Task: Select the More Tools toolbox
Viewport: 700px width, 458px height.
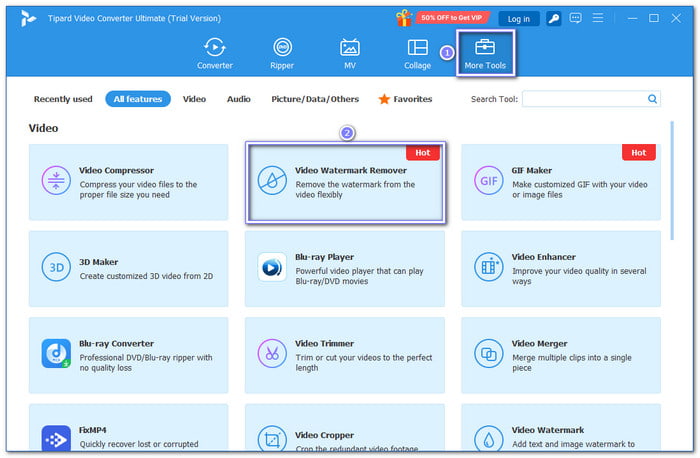Action: (485, 54)
